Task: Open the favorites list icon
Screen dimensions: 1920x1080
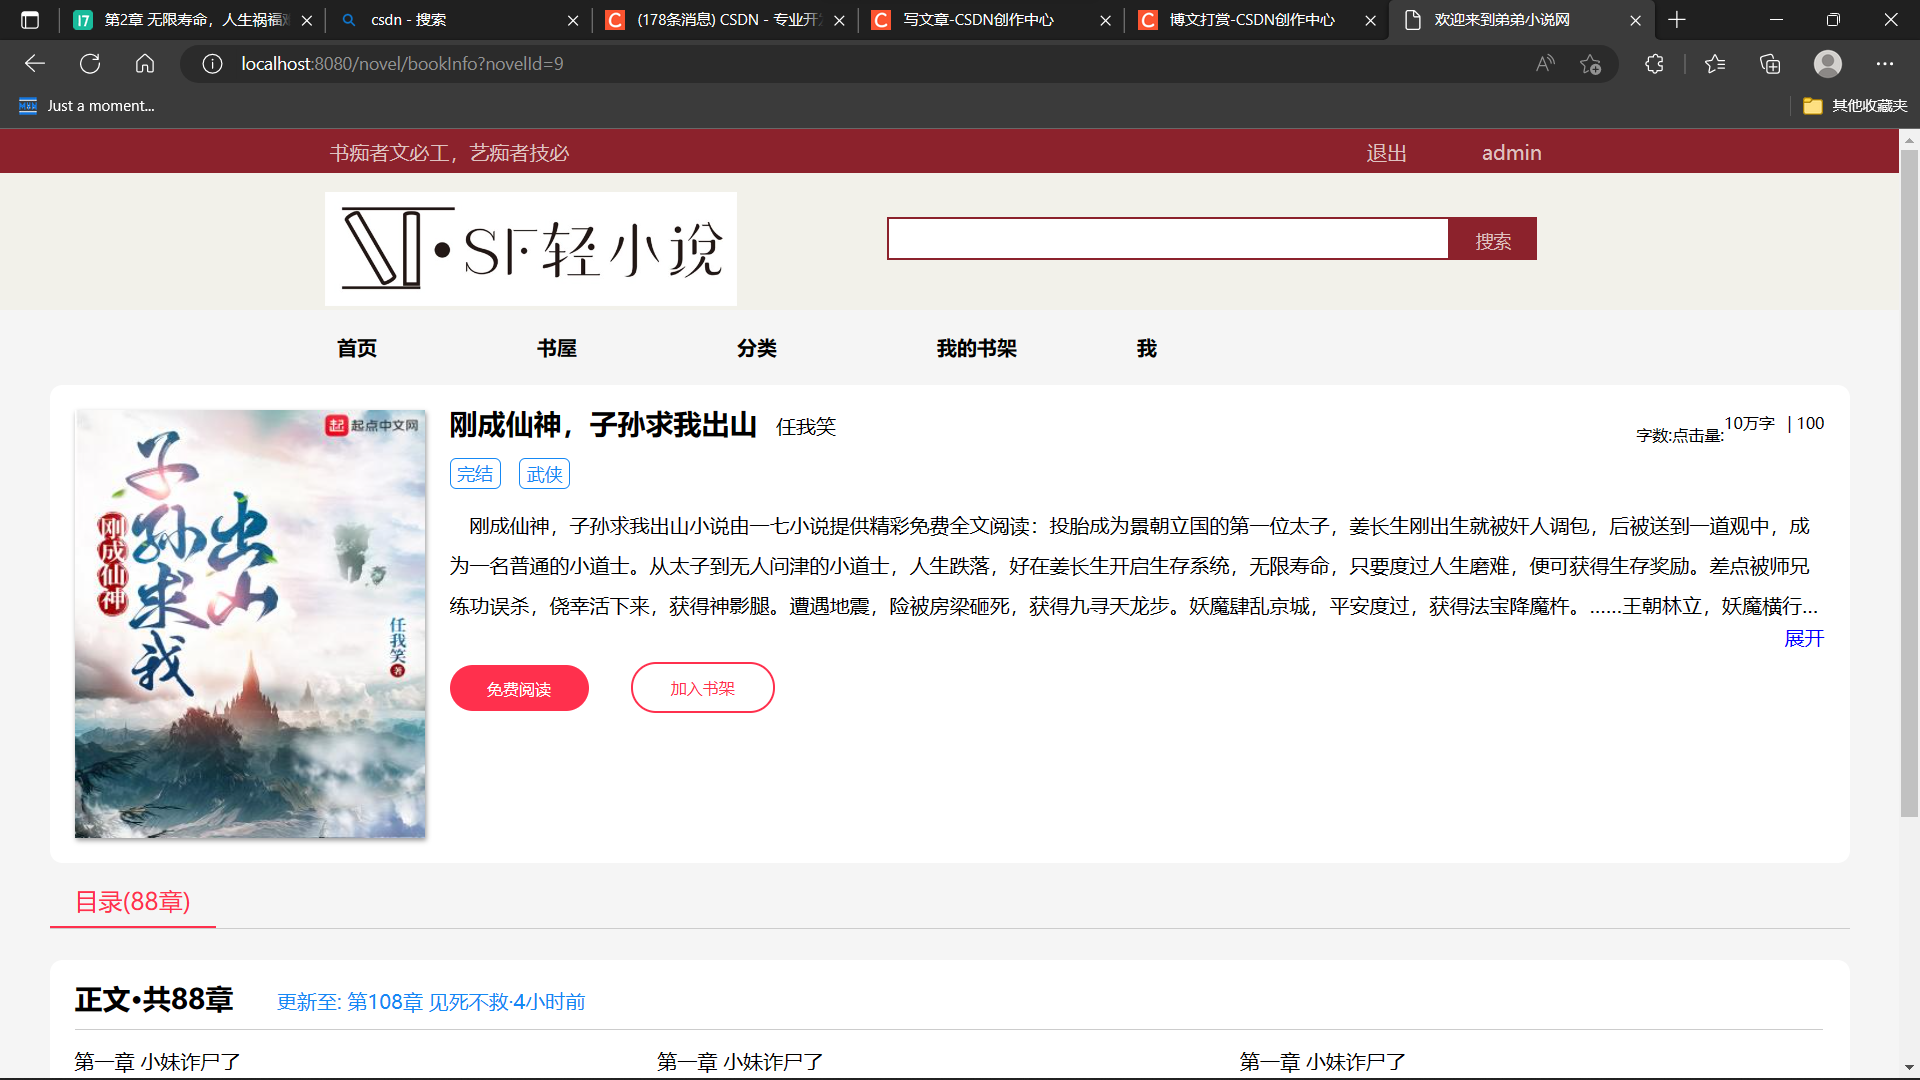Action: tap(1715, 64)
